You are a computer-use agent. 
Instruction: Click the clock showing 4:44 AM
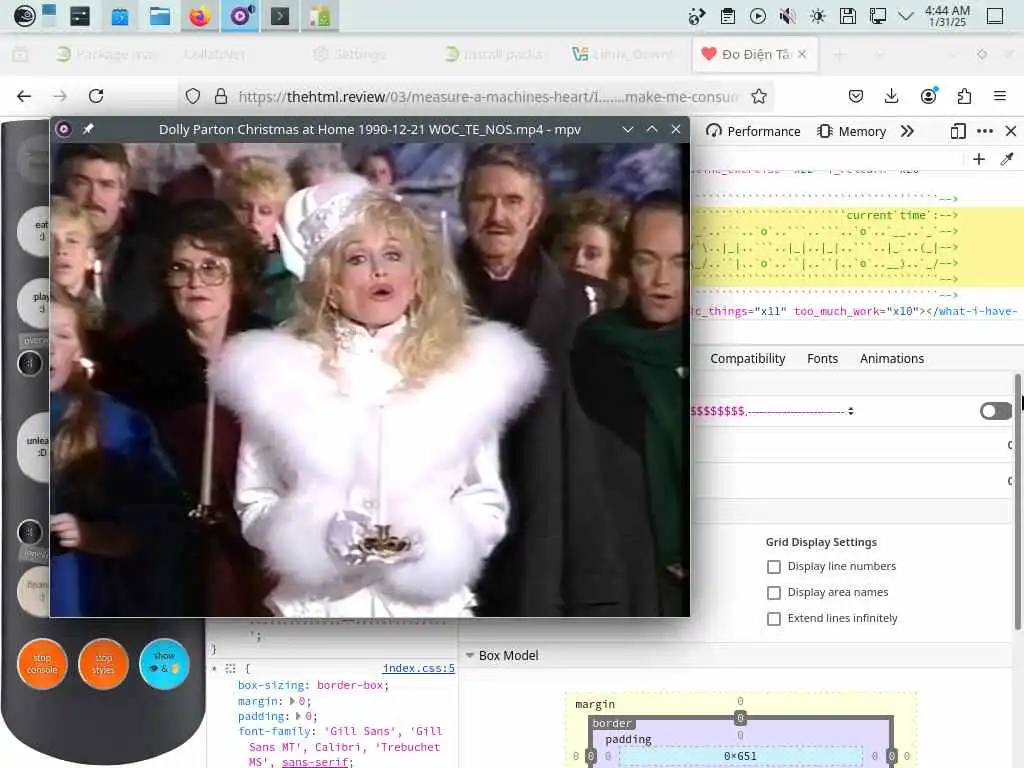tap(947, 16)
